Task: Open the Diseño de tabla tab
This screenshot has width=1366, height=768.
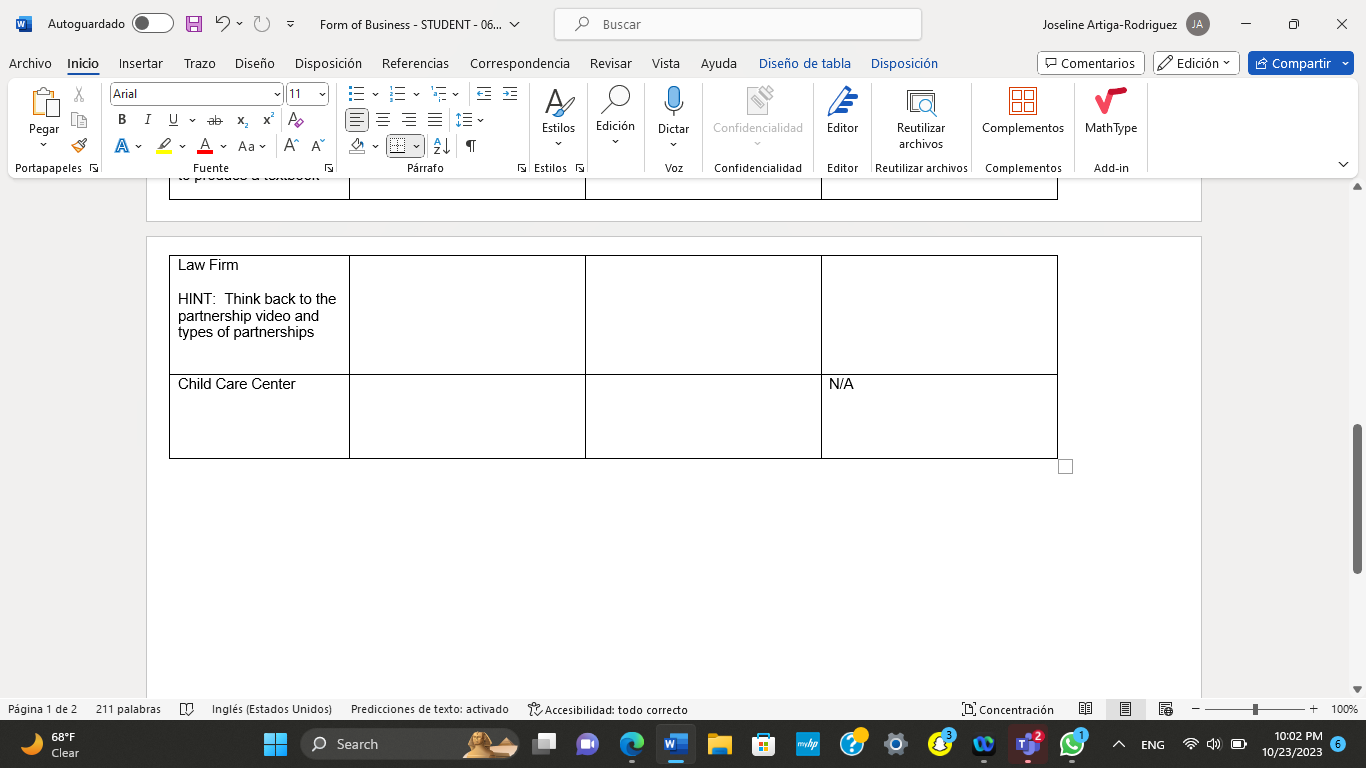Action: 804,63
